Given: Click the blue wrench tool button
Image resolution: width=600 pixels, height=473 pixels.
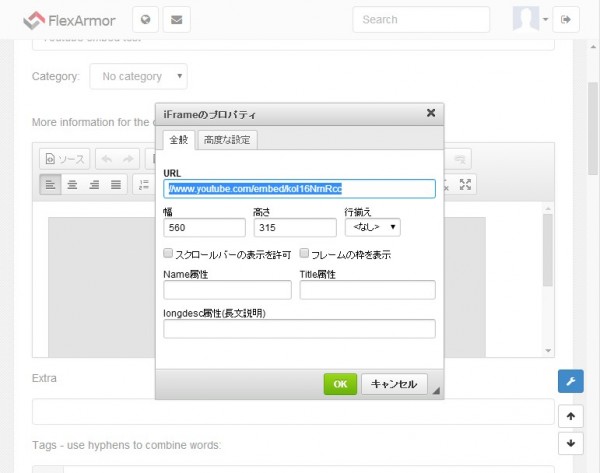Looking at the screenshot, I should point(569,381).
